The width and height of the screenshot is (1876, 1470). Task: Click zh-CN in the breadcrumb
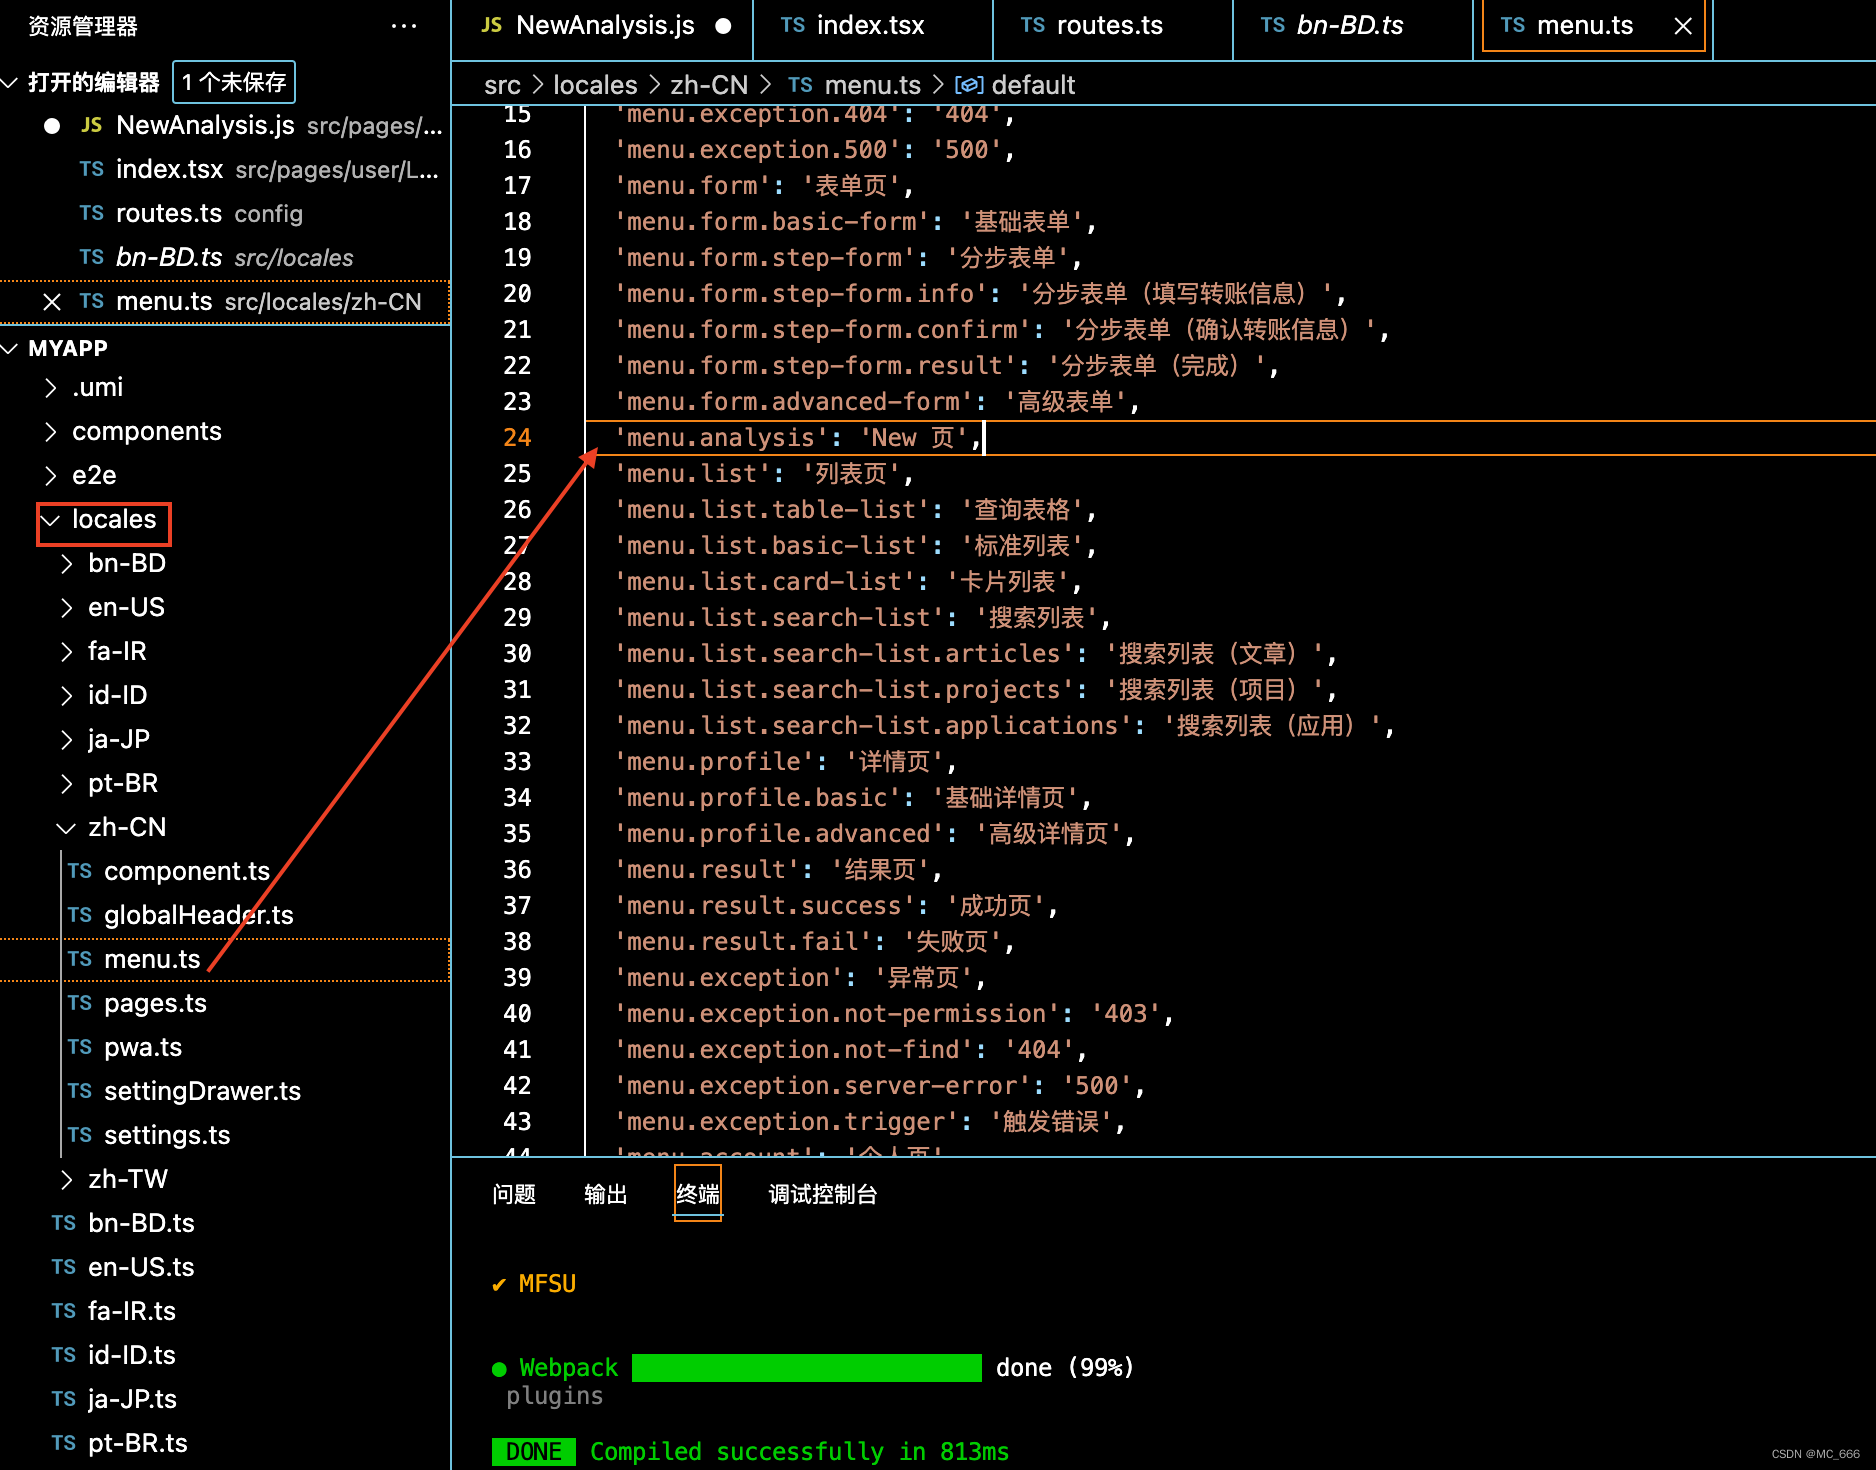[709, 85]
